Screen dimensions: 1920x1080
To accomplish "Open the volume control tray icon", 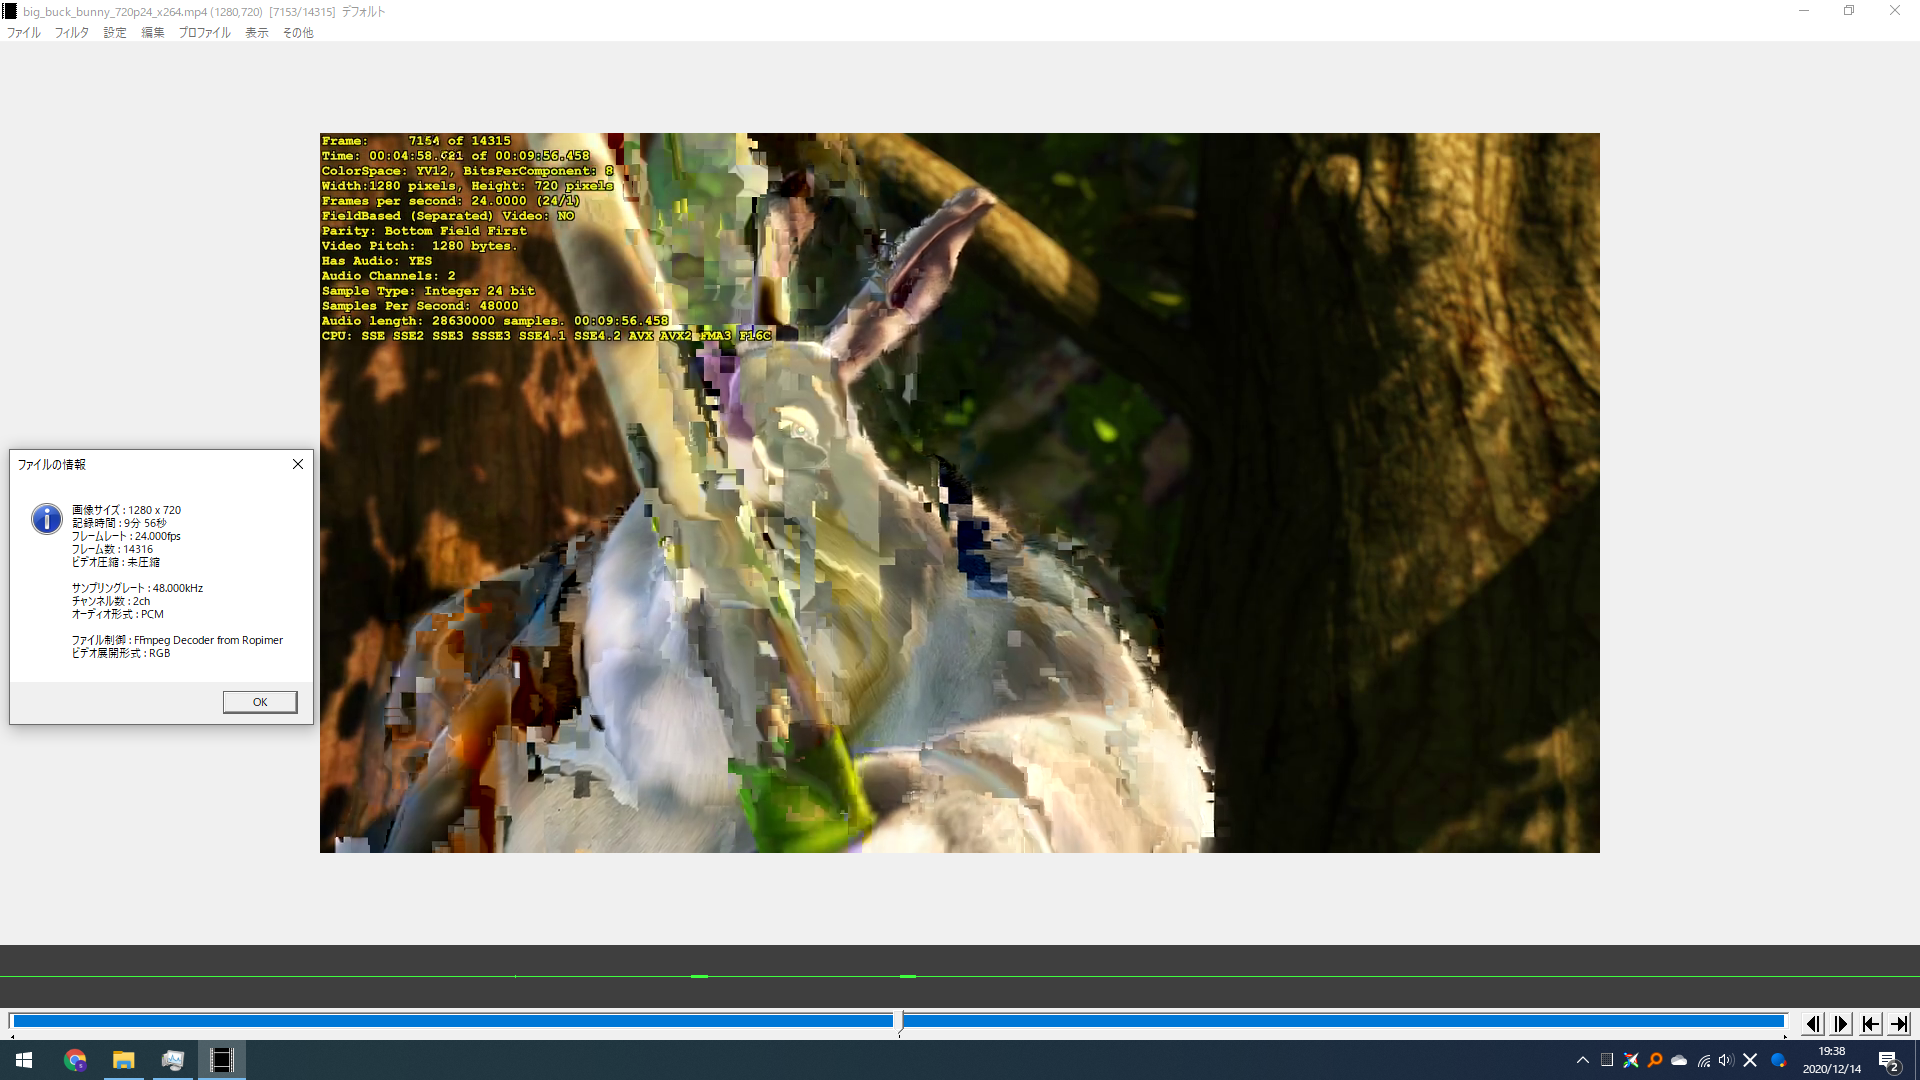I will coord(1725,1060).
